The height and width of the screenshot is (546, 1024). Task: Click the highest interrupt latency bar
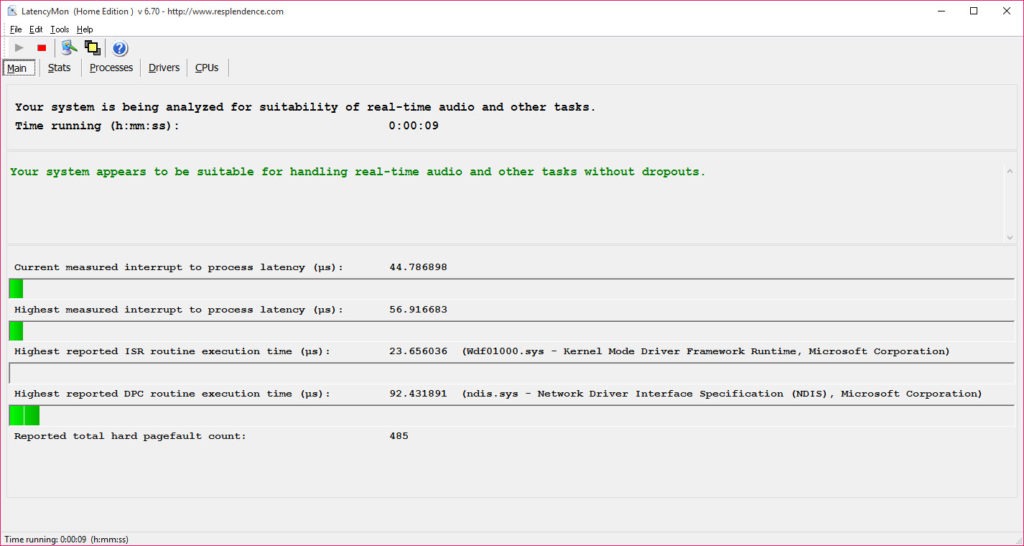pyautogui.click(x=511, y=330)
